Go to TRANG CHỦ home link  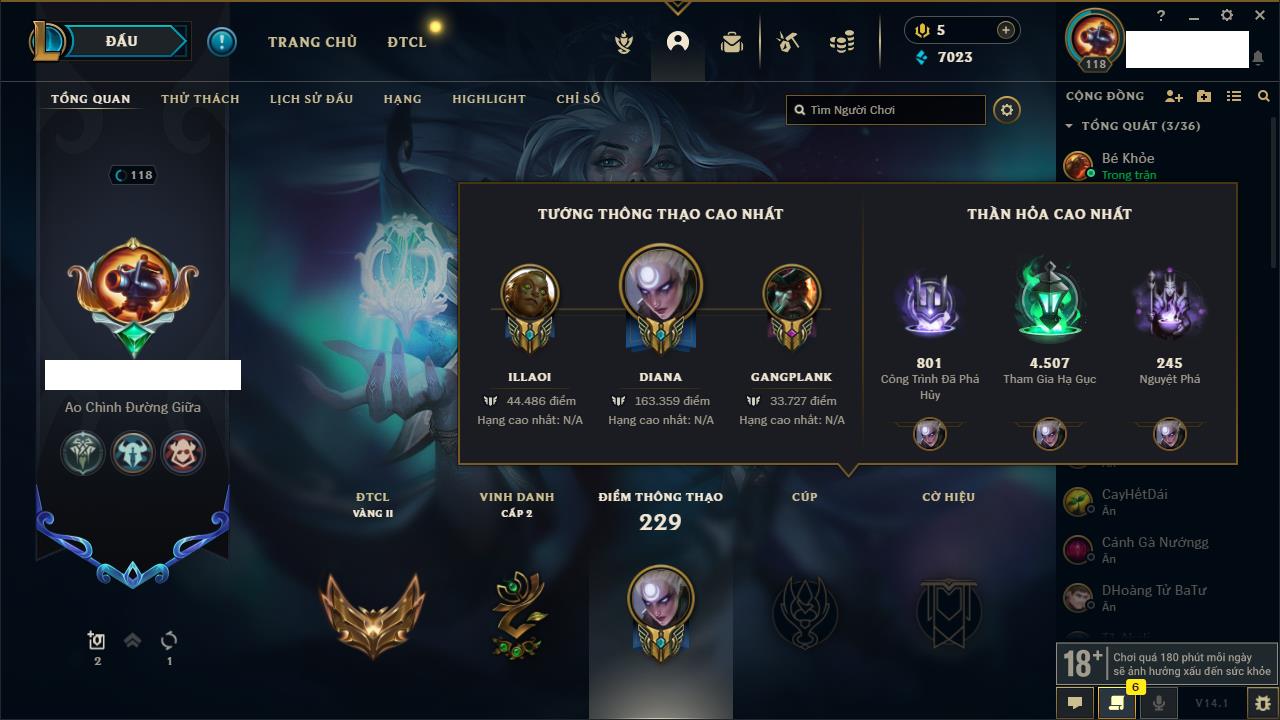click(312, 42)
